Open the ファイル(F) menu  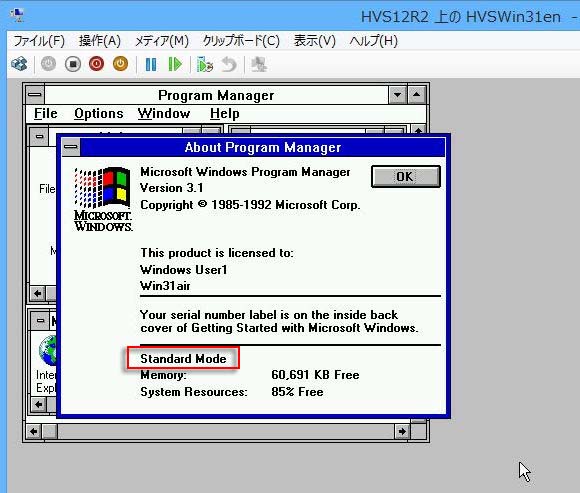pos(39,41)
